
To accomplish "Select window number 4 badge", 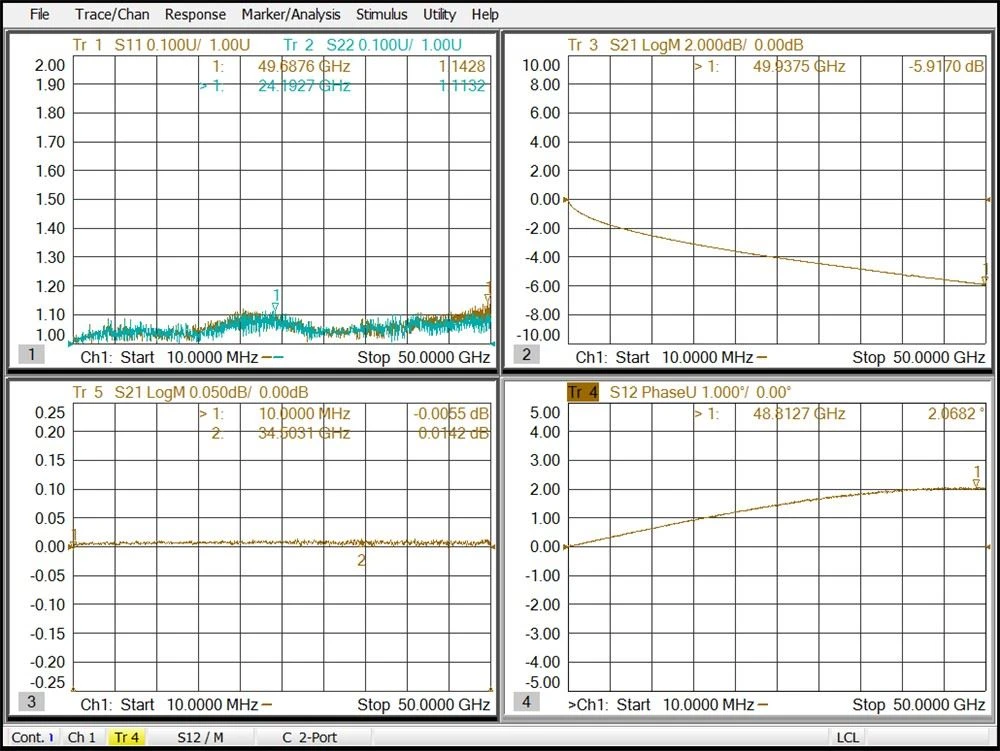I will click(526, 702).
